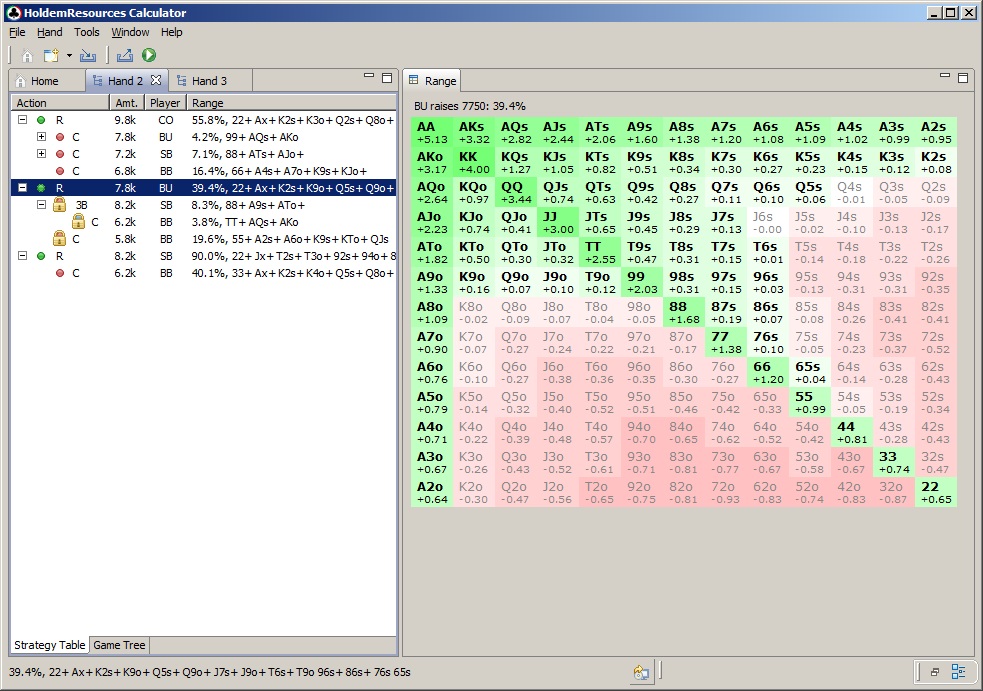Screen dimensions: 983x691
Task: Click the A2s +0.95 range cell
Action: (936, 132)
